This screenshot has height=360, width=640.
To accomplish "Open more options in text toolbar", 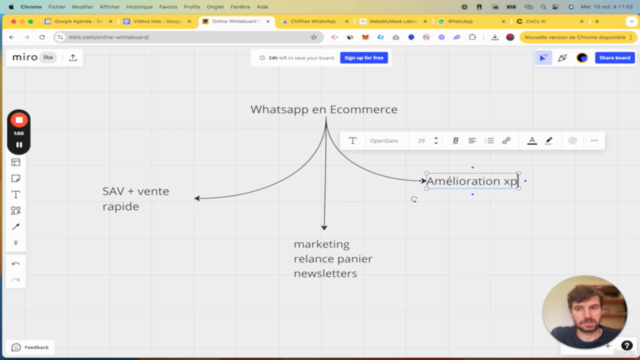I will (594, 141).
